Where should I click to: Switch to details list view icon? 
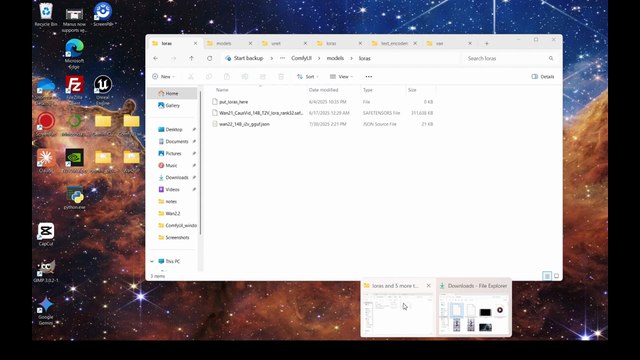547,276
